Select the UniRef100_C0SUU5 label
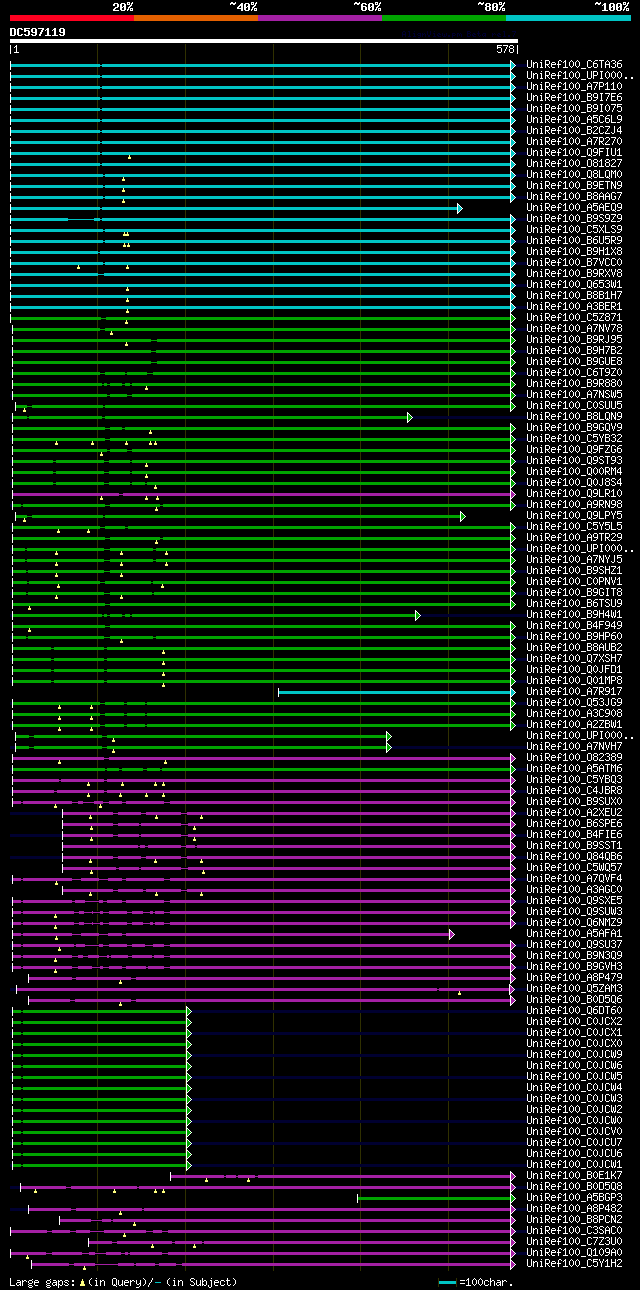640x1290 pixels. (574, 406)
